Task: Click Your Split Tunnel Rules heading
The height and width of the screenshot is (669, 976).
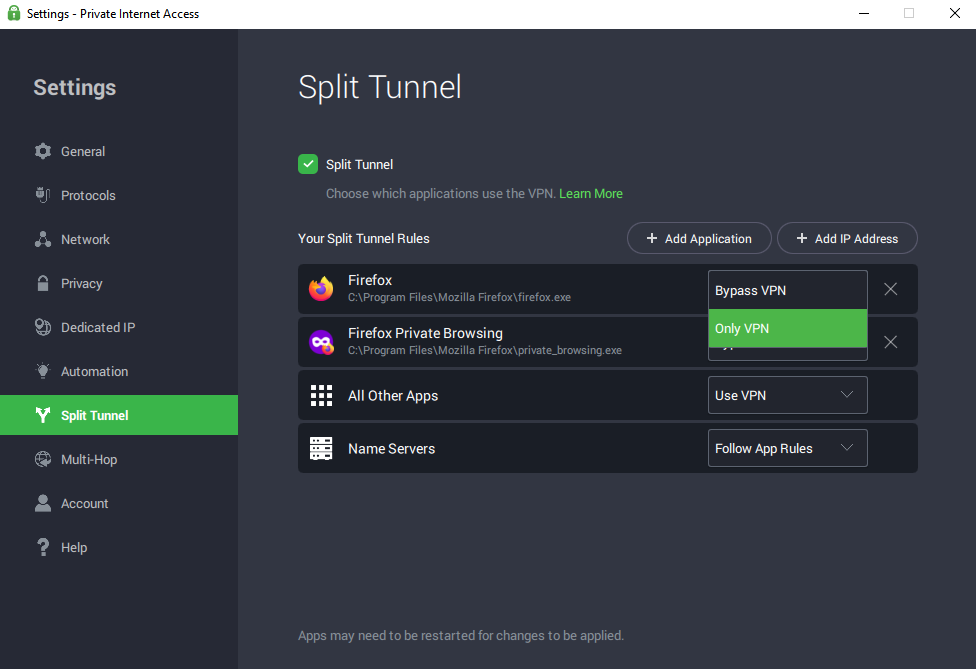Action: pyautogui.click(x=364, y=239)
